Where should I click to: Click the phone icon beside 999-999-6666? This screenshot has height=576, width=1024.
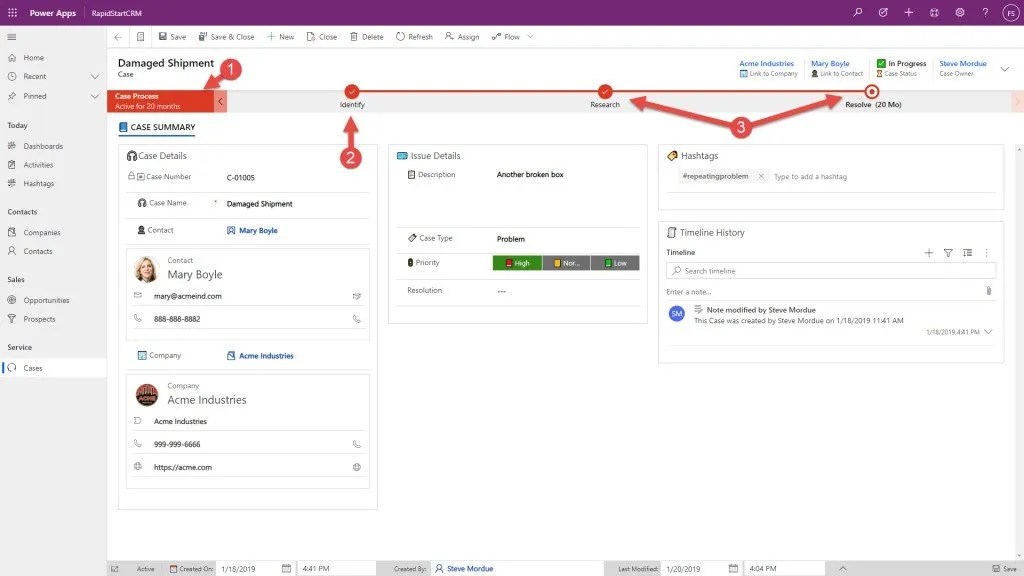[x=357, y=444]
